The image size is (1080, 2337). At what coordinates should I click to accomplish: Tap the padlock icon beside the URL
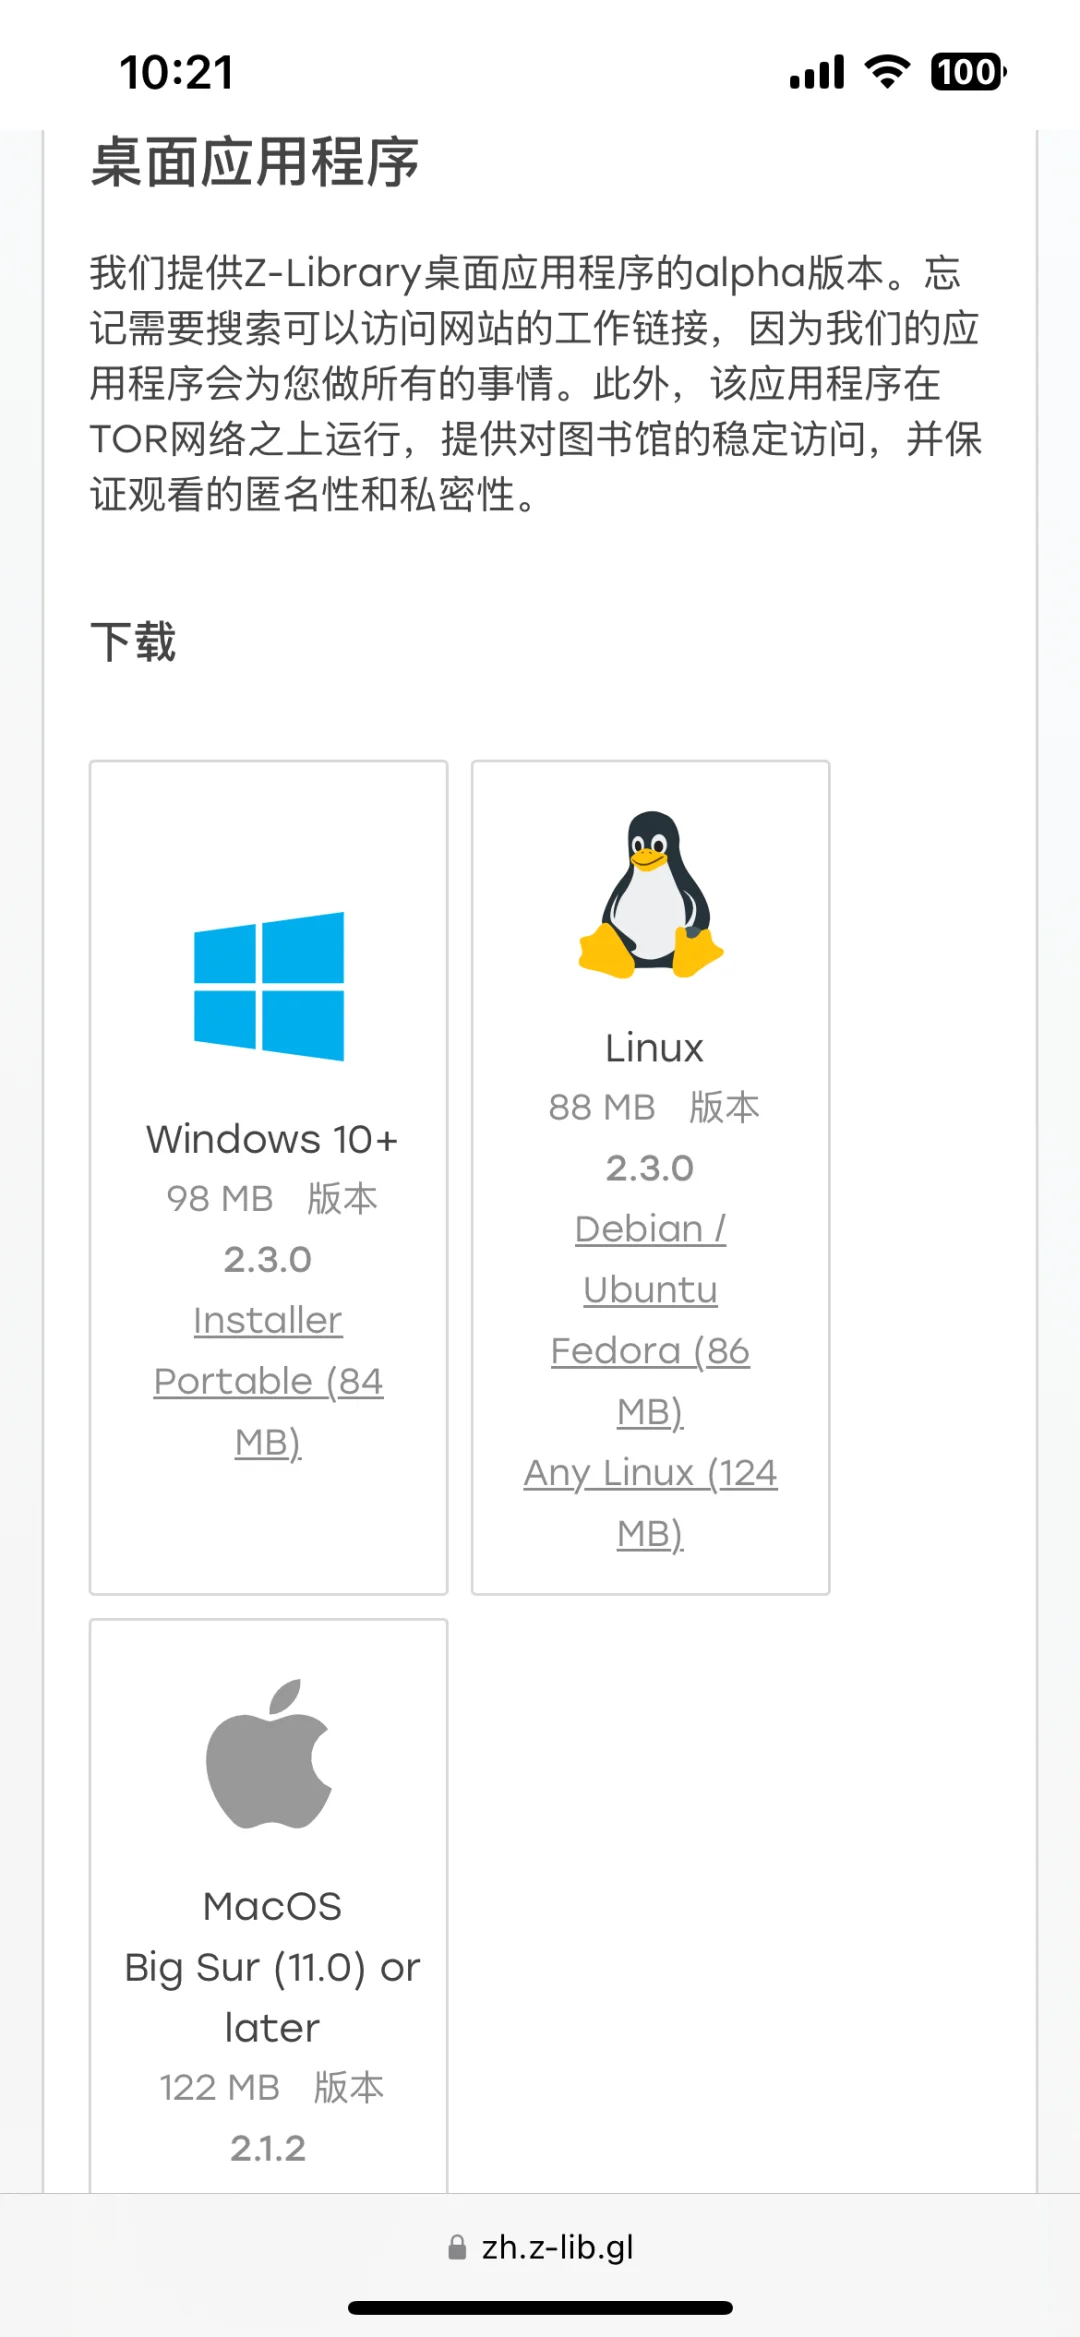(x=457, y=2247)
